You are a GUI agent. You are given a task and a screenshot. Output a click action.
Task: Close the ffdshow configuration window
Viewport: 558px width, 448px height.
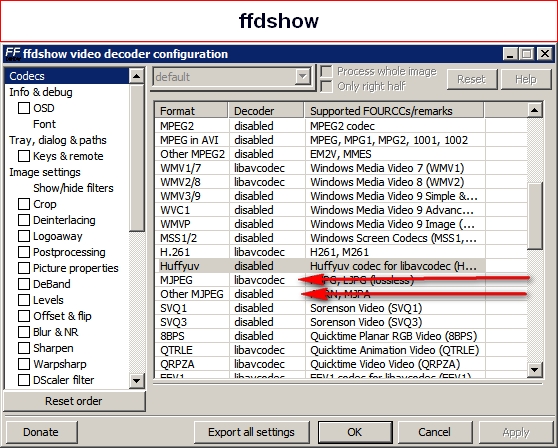[544, 54]
